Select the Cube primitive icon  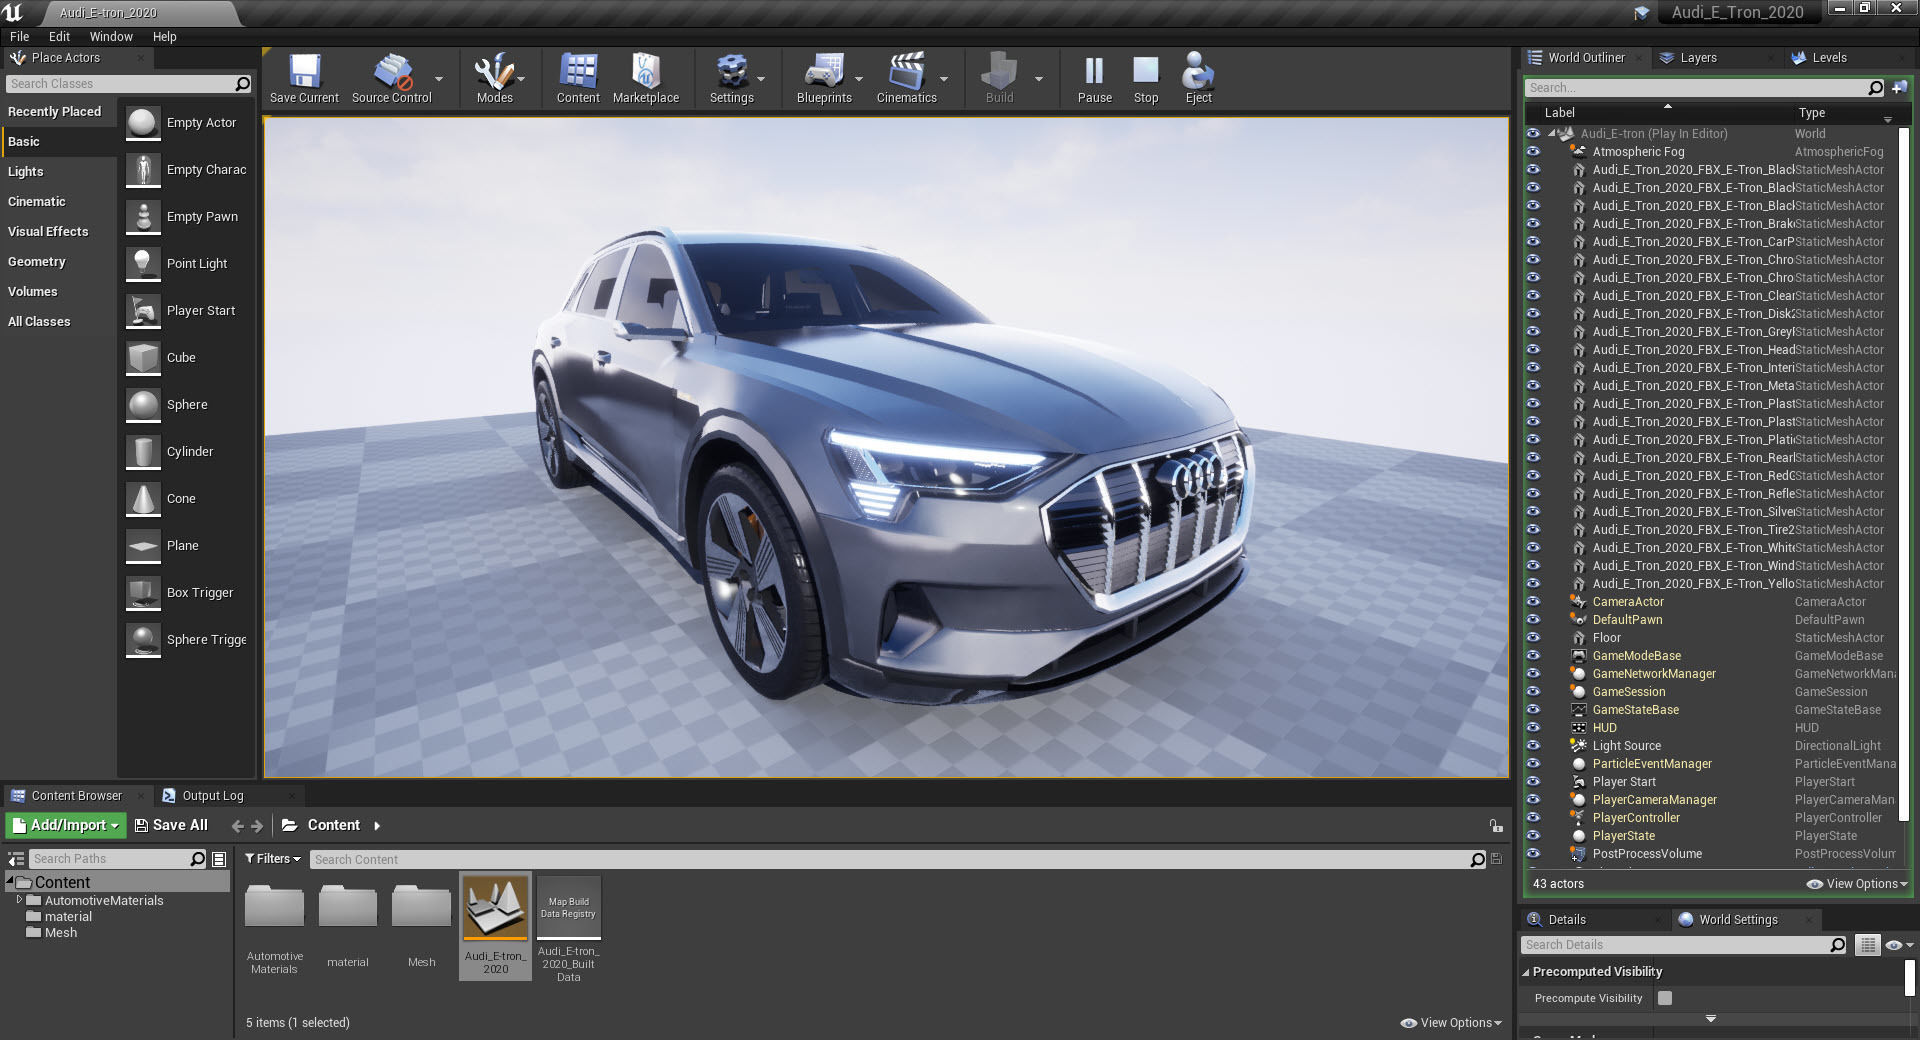pos(143,358)
